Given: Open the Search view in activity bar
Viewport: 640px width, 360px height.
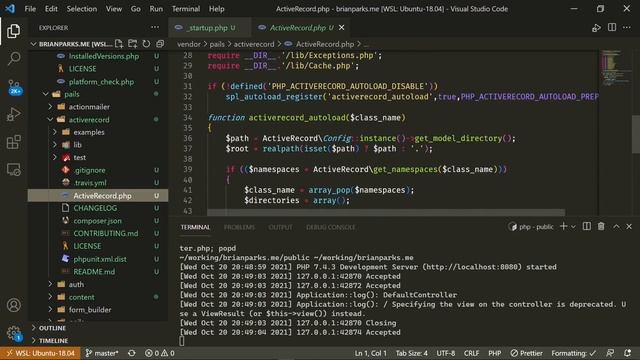Looking at the screenshot, I should 13,59.
